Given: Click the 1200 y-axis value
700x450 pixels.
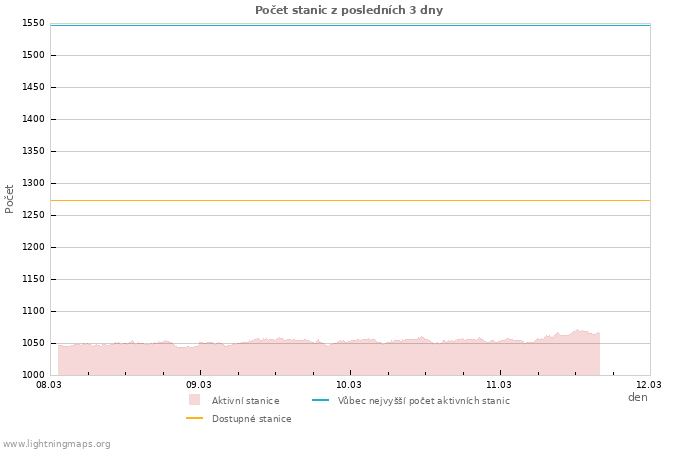Looking at the screenshot, I should (x=33, y=247).
